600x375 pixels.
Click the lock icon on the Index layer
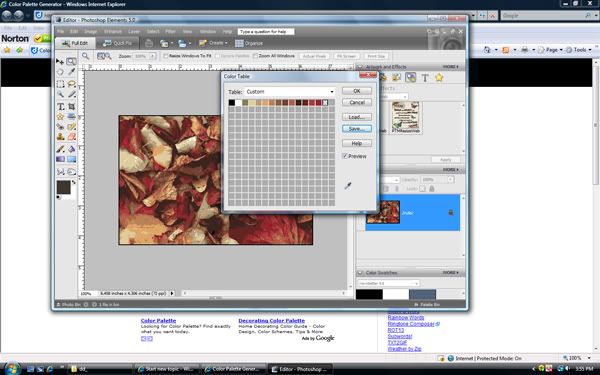pyautogui.click(x=451, y=212)
